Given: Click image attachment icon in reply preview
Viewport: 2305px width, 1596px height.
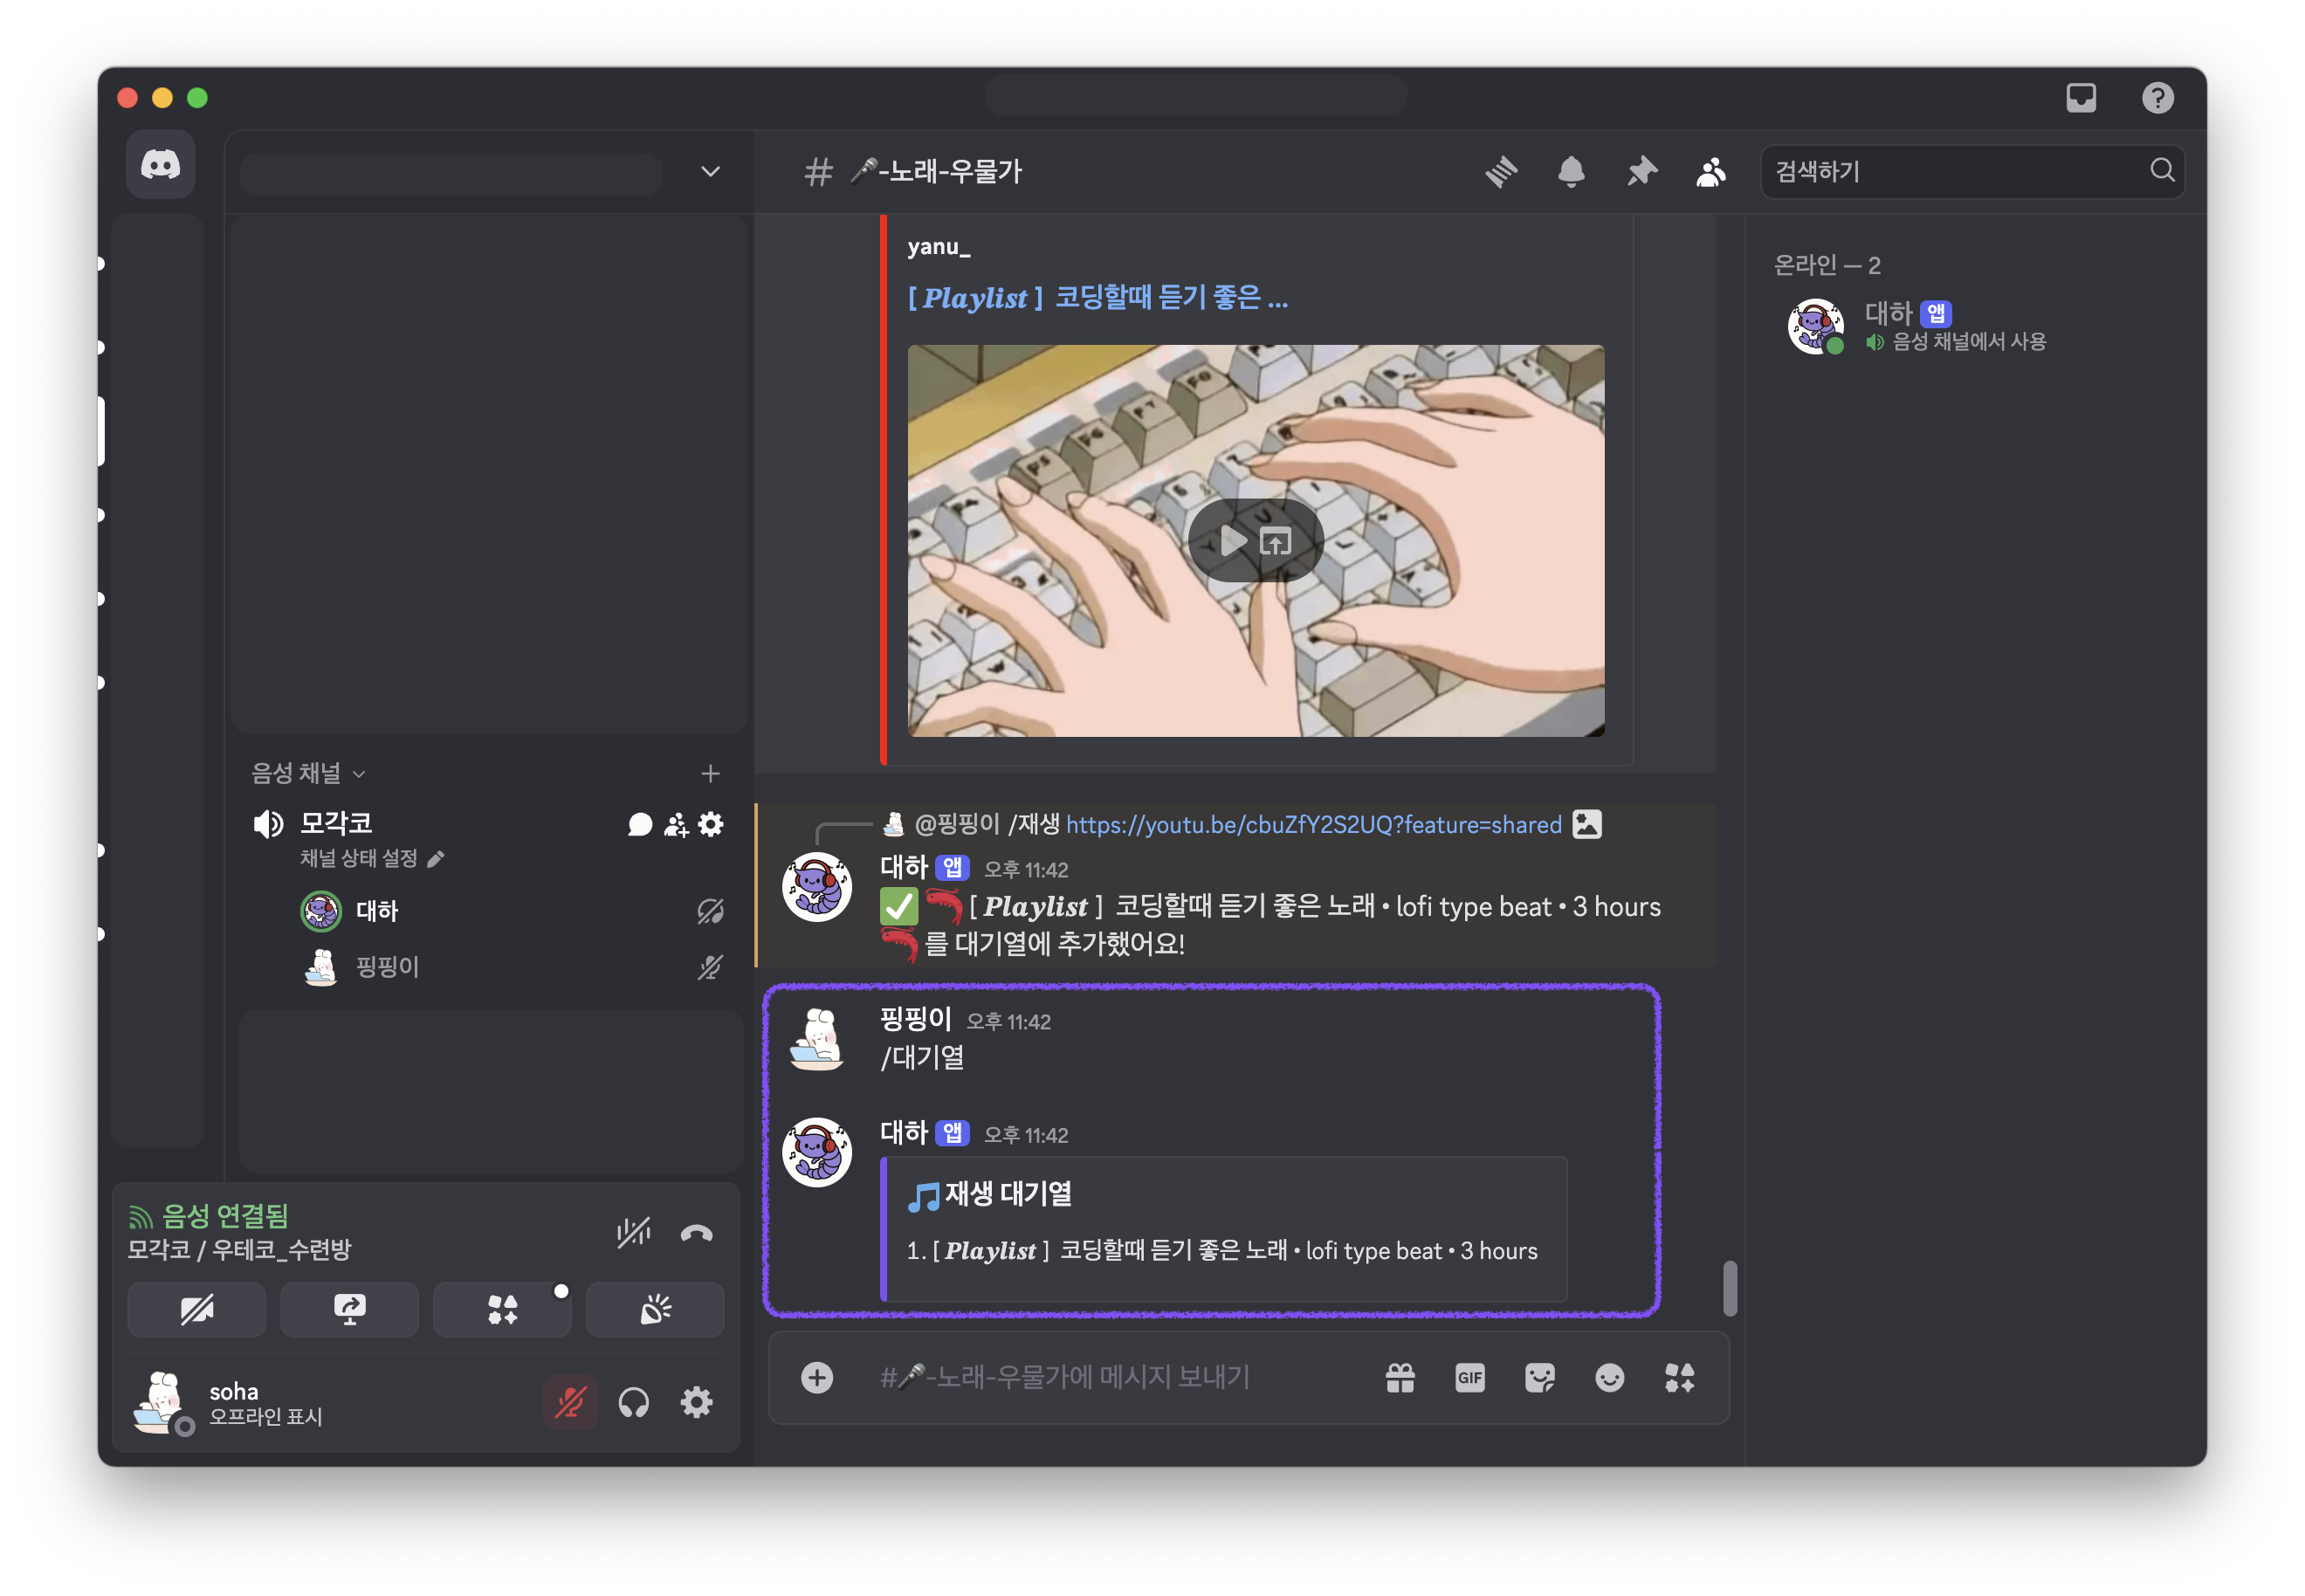Looking at the screenshot, I should pyautogui.click(x=1587, y=825).
